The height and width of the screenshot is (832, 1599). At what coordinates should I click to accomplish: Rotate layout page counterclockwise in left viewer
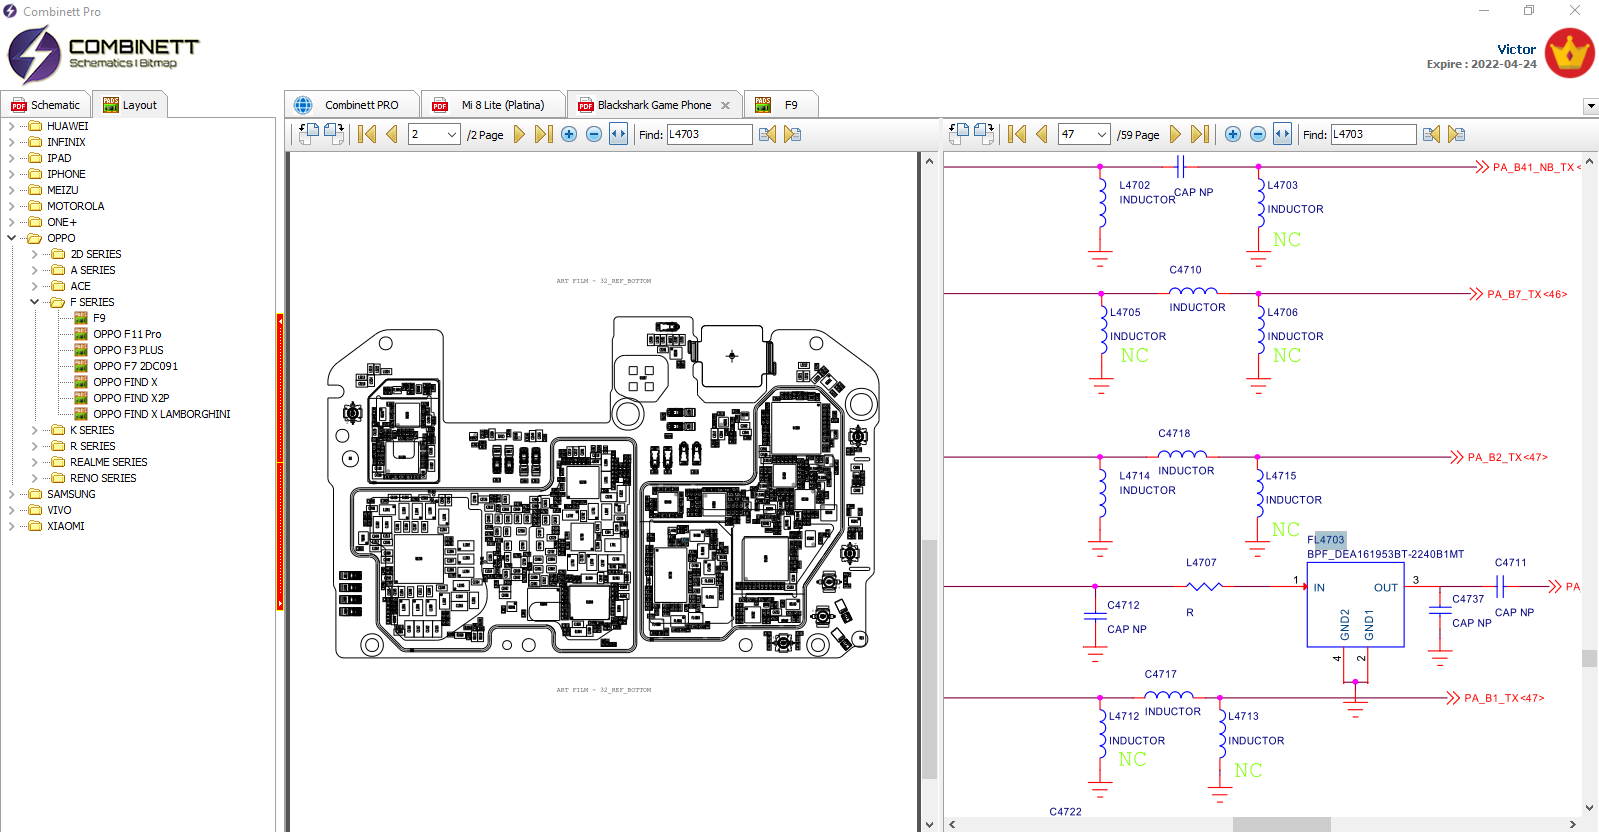coord(309,134)
